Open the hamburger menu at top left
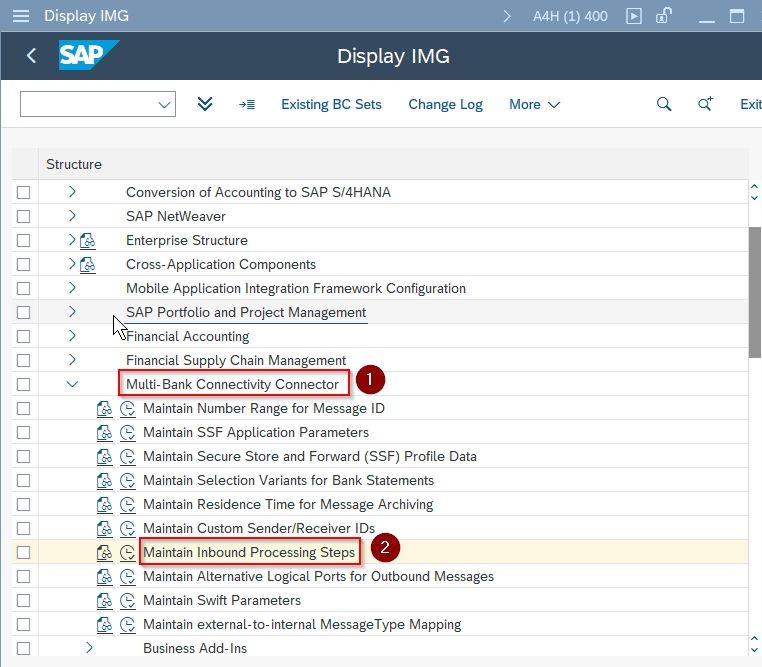 [20, 16]
